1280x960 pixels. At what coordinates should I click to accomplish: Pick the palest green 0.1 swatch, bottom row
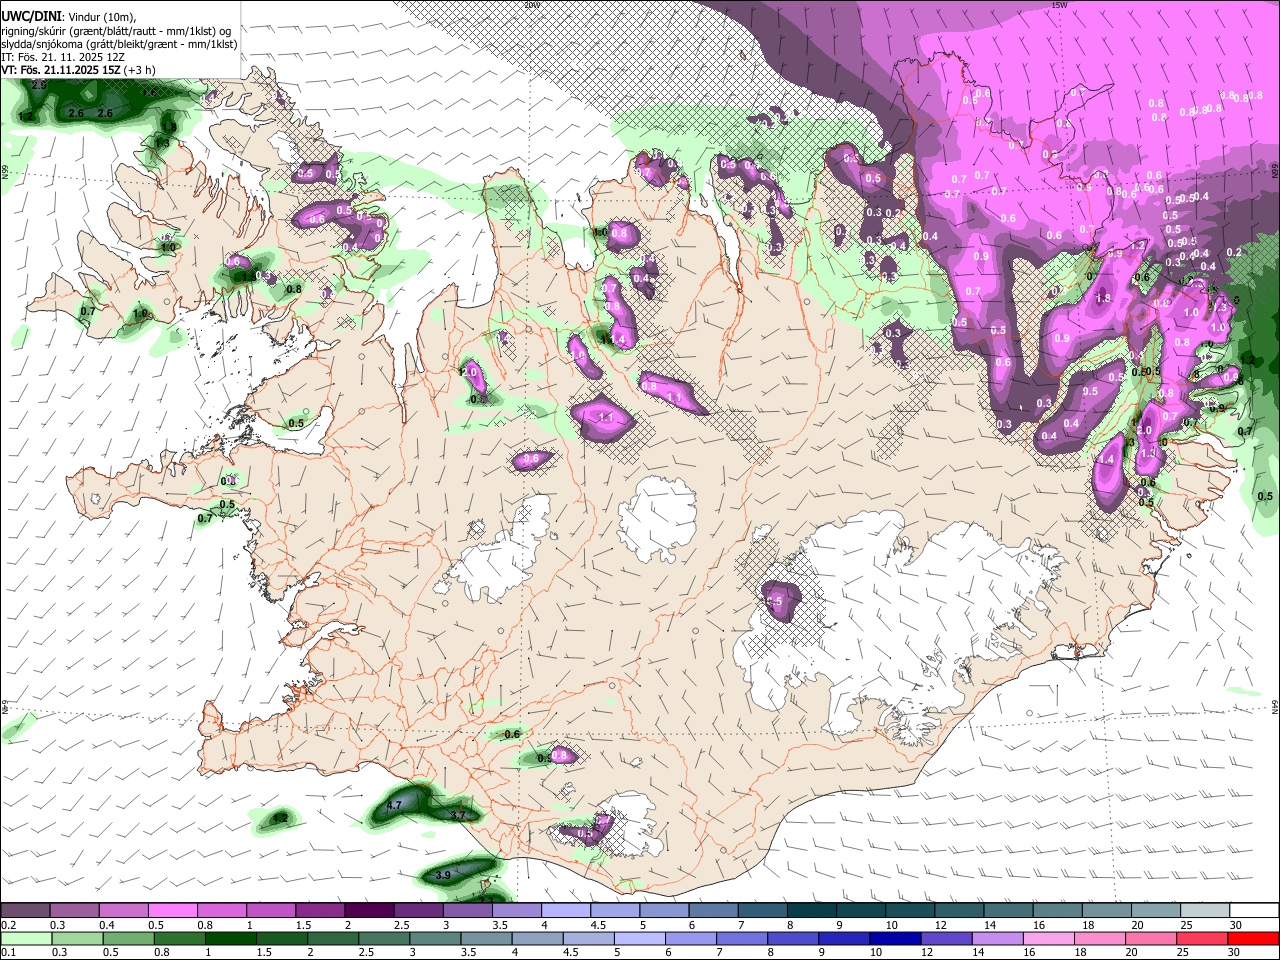26,939
